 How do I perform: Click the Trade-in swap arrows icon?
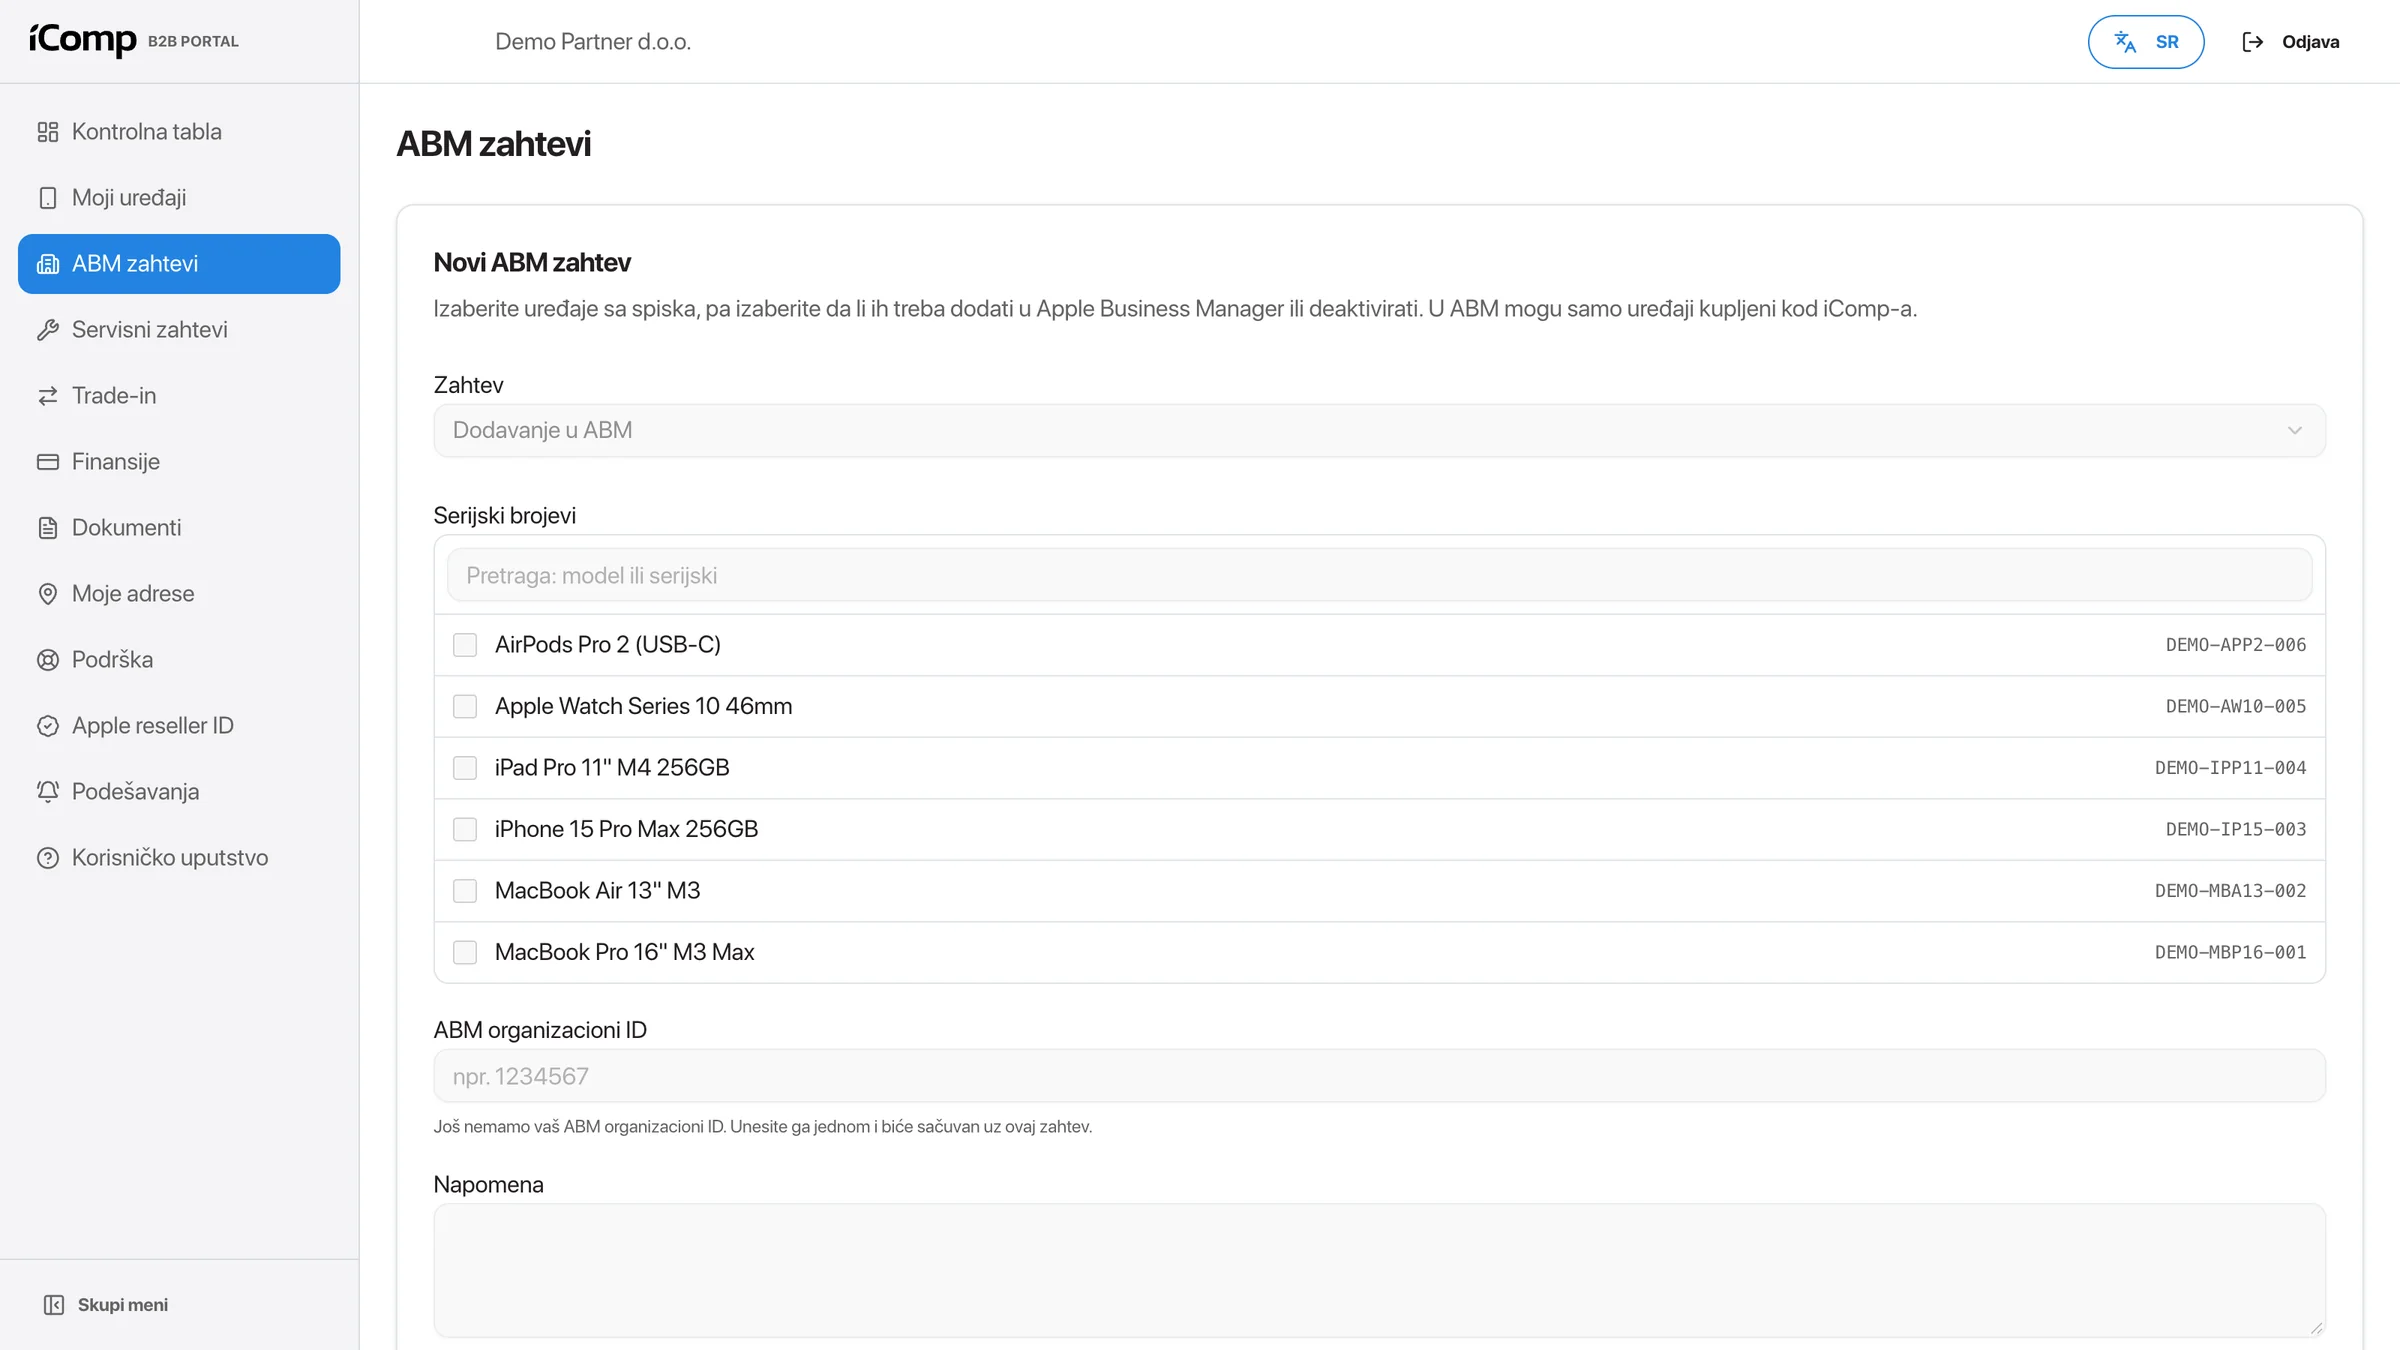(x=48, y=396)
